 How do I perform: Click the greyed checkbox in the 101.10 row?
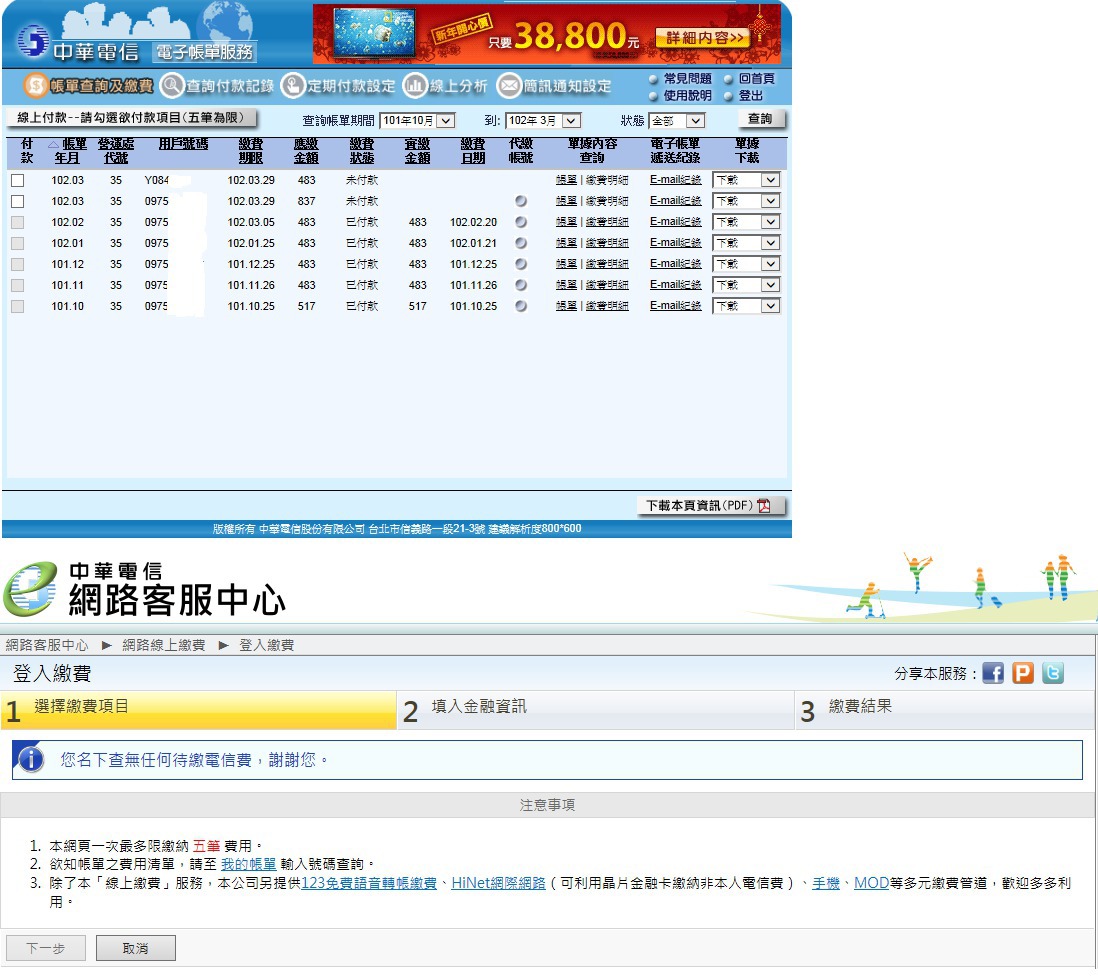18,307
